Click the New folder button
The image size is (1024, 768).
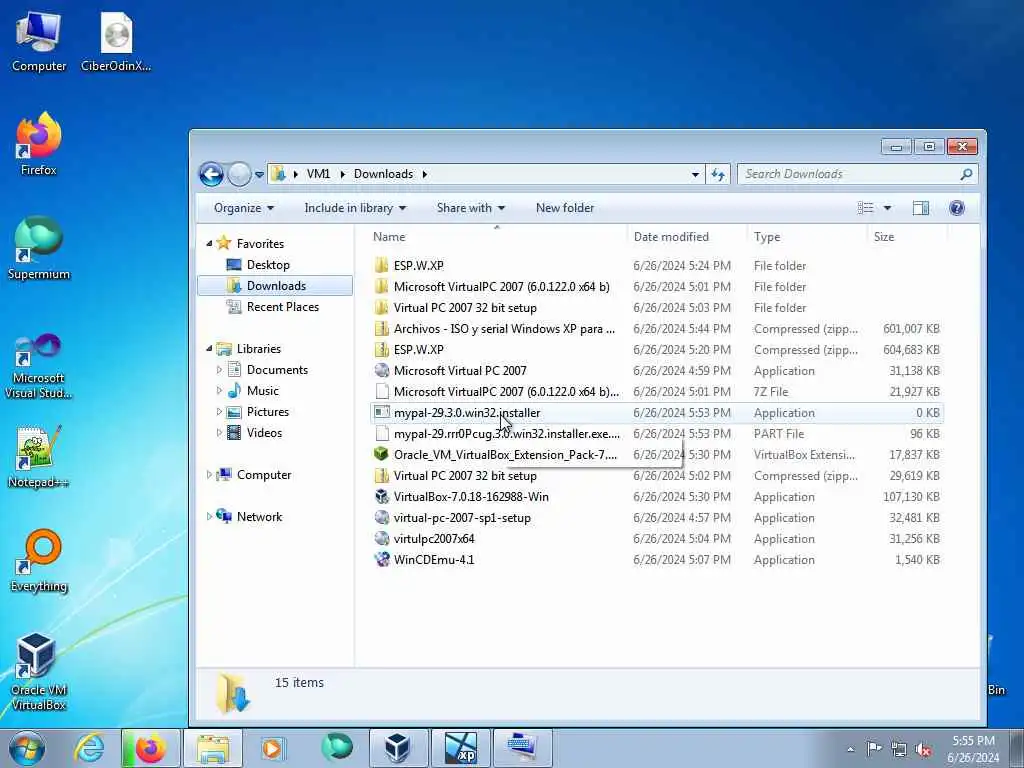tap(565, 208)
